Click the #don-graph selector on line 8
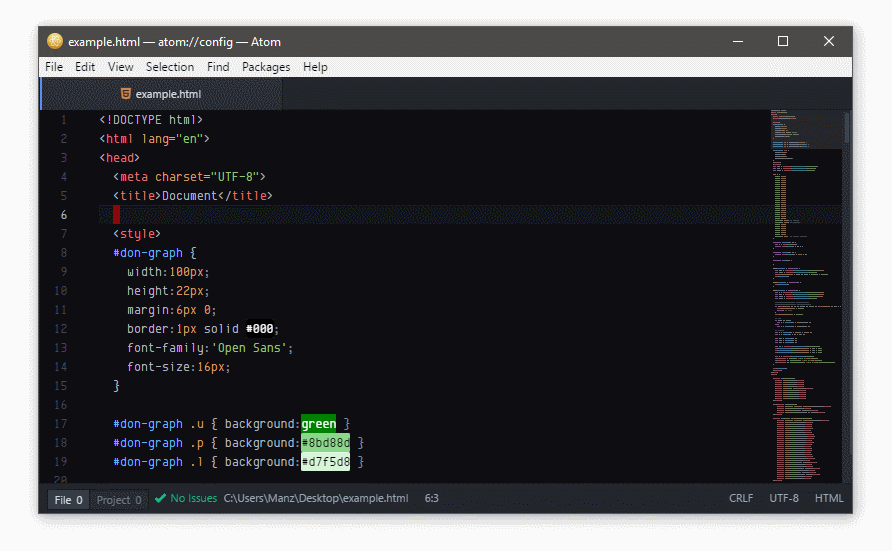 (148, 253)
